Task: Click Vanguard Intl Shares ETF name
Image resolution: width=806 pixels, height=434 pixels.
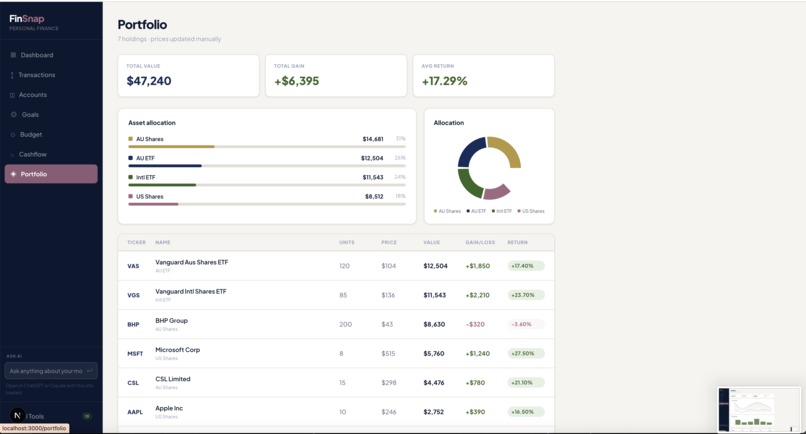Action: tap(191, 292)
